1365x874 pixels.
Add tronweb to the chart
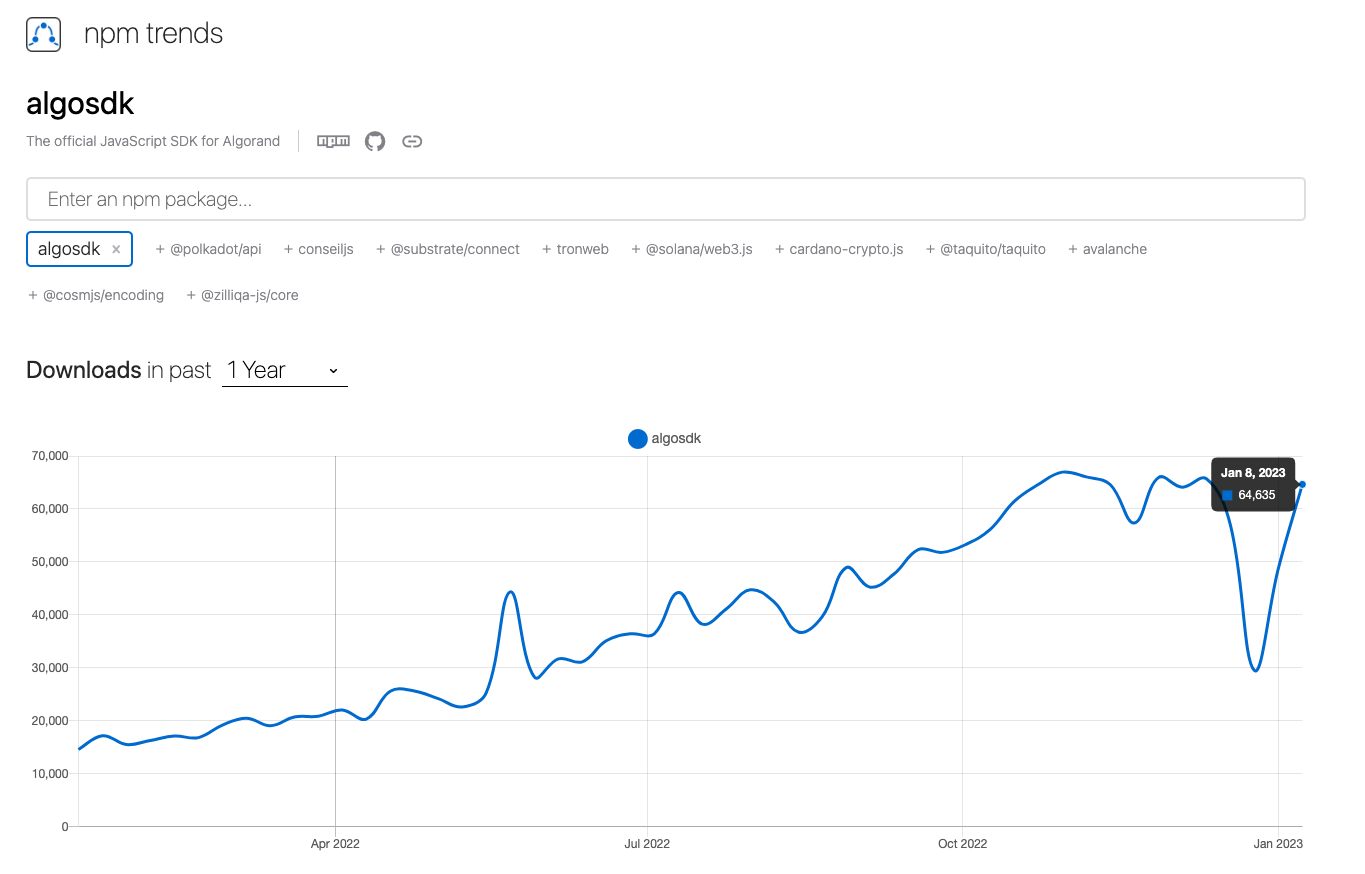pos(576,249)
